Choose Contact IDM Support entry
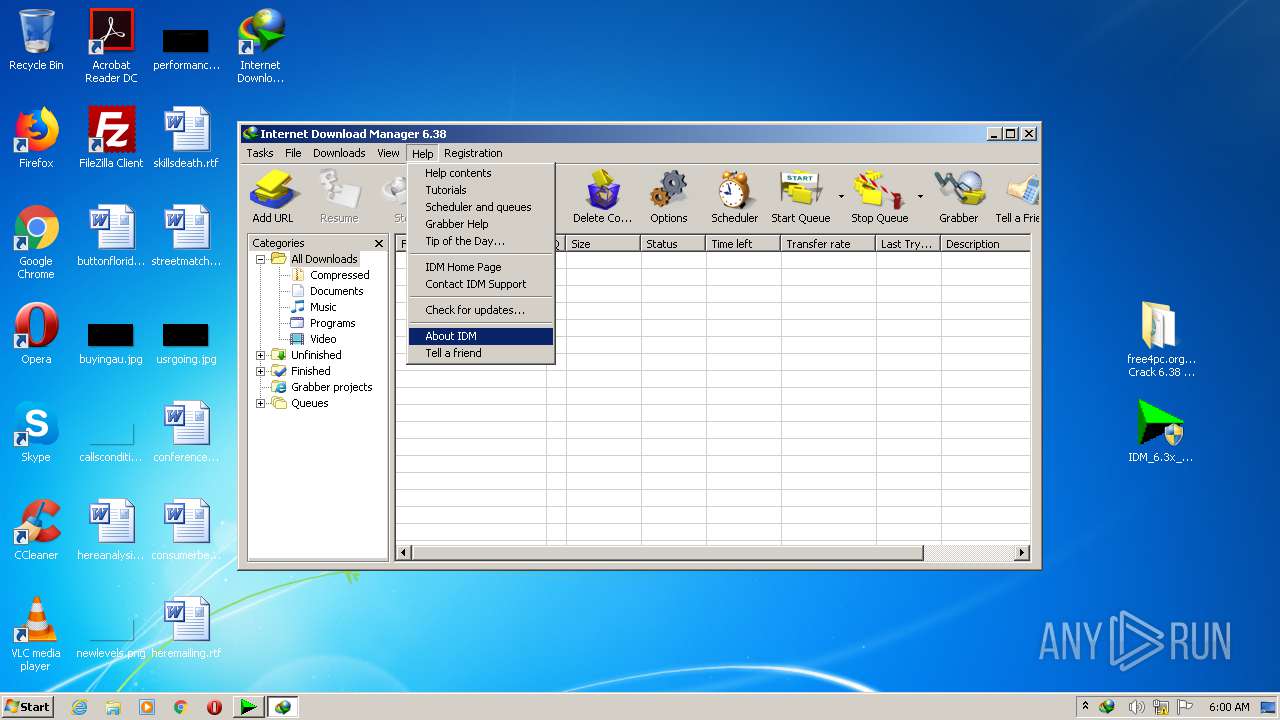The image size is (1280, 720). [481, 284]
